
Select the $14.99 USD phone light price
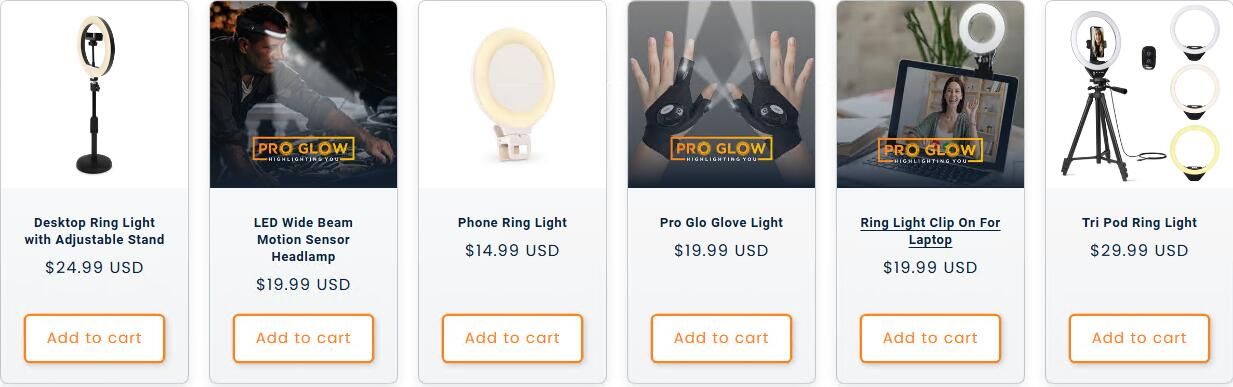[512, 250]
